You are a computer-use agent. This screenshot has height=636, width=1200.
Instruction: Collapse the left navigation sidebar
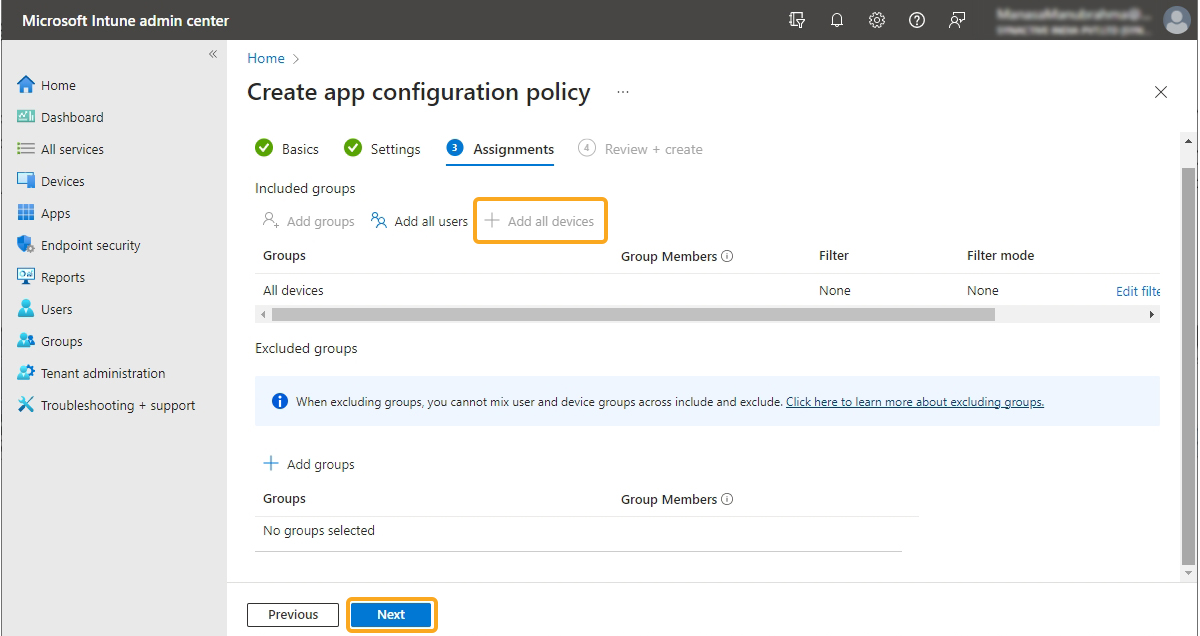[213, 54]
